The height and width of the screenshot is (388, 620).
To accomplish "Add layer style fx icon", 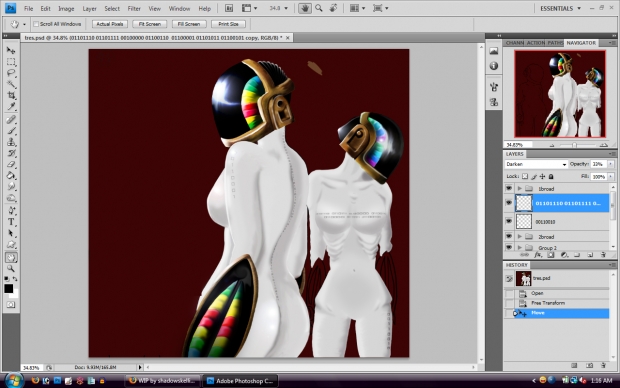I will 538,255.
